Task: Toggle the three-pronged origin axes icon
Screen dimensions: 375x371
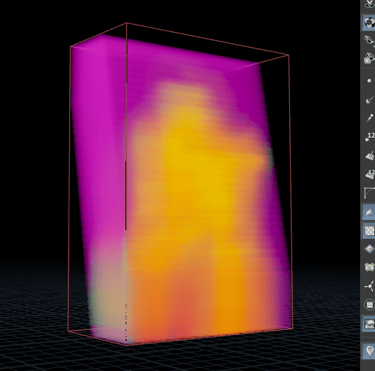Action: coord(369,286)
